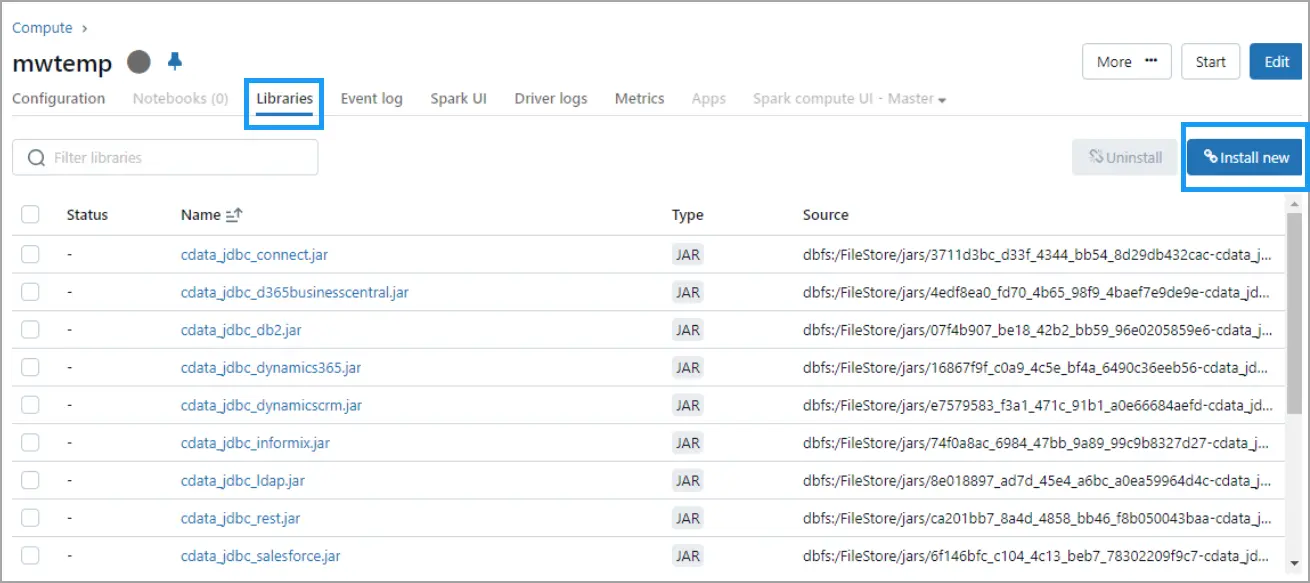The width and height of the screenshot is (1310, 583).
Task: Select the cdata_jdbc_db2.jar row checkbox
Action: click(30, 330)
